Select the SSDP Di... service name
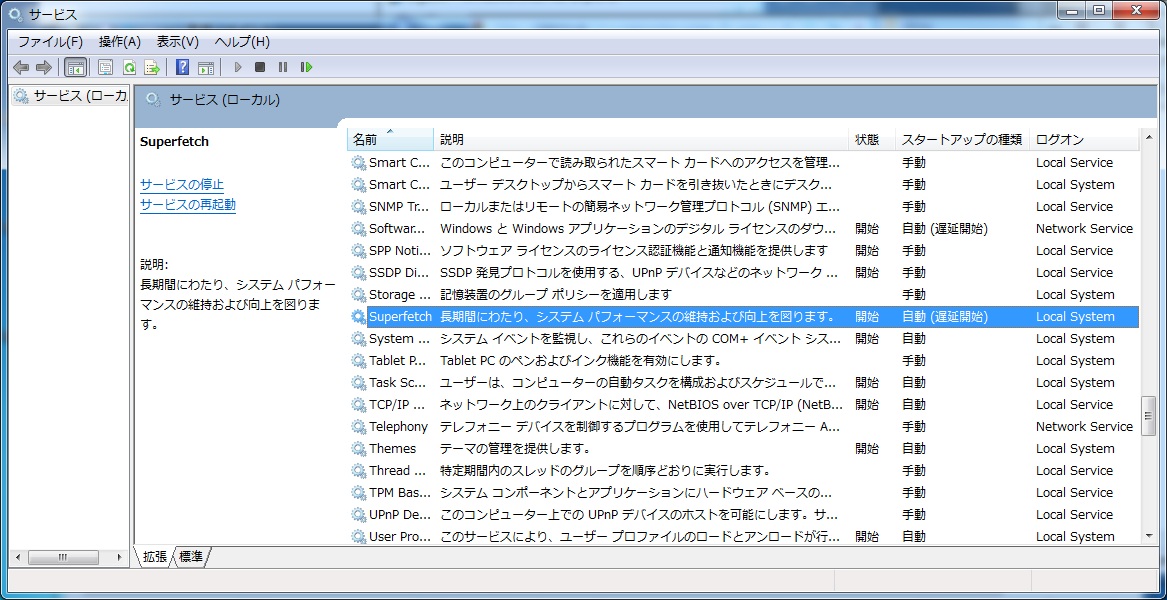Screen dimensions: 1167x600 [398, 272]
